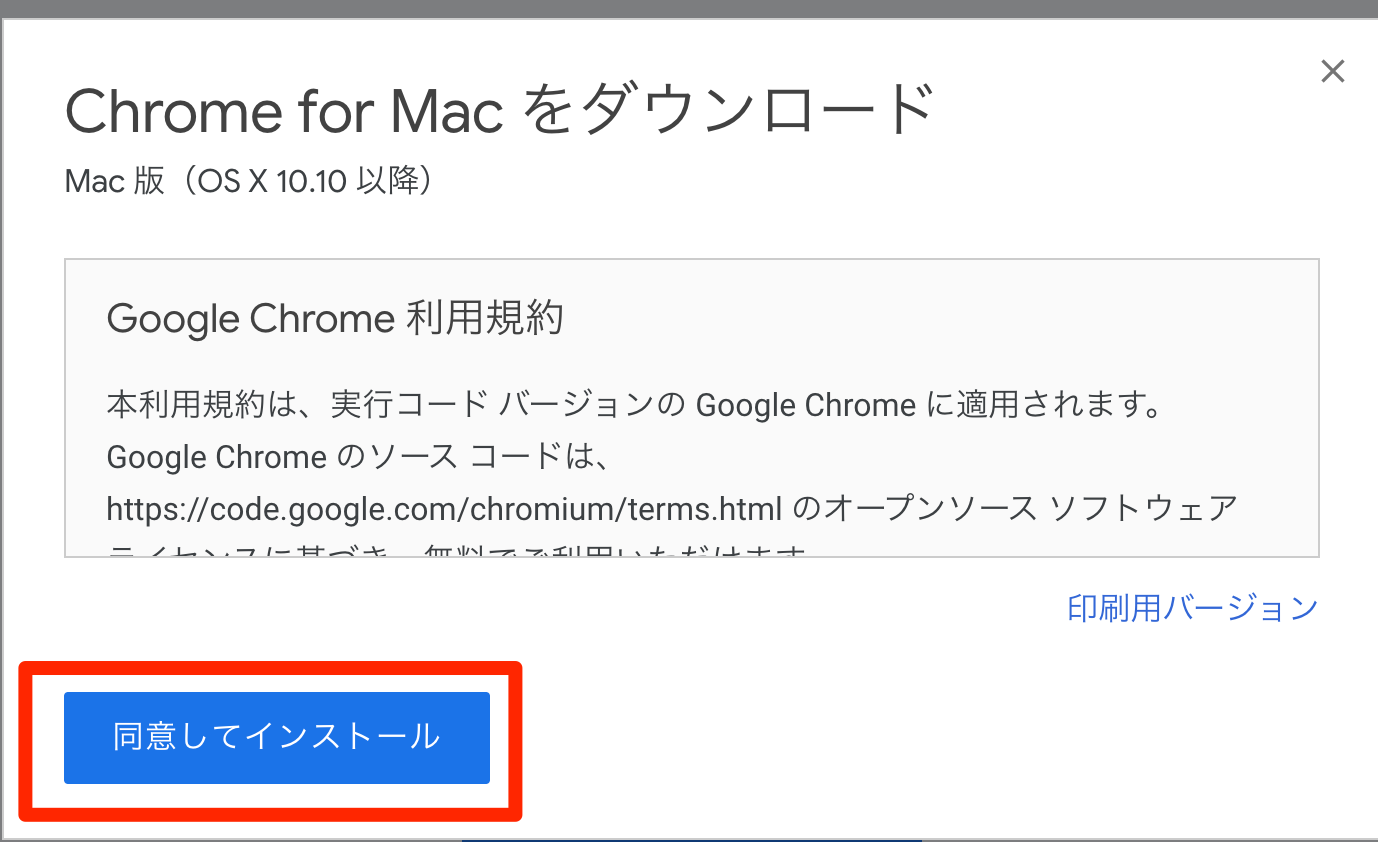Image resolution: width=1378 pixels, height=842 pixels.
Task: Click the code.google.com terms URL text
Action: [x=444, y=509]
